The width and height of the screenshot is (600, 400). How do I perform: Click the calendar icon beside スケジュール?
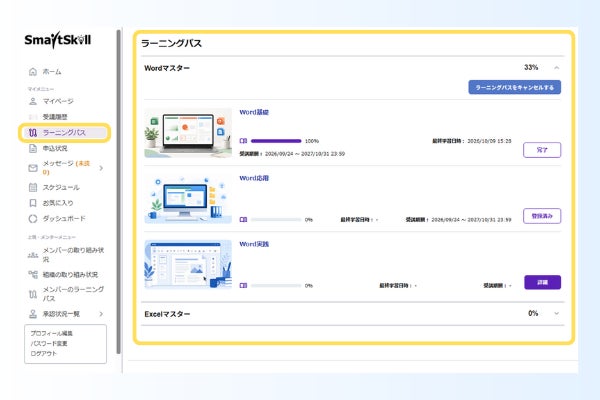click(x=33, y=187)
